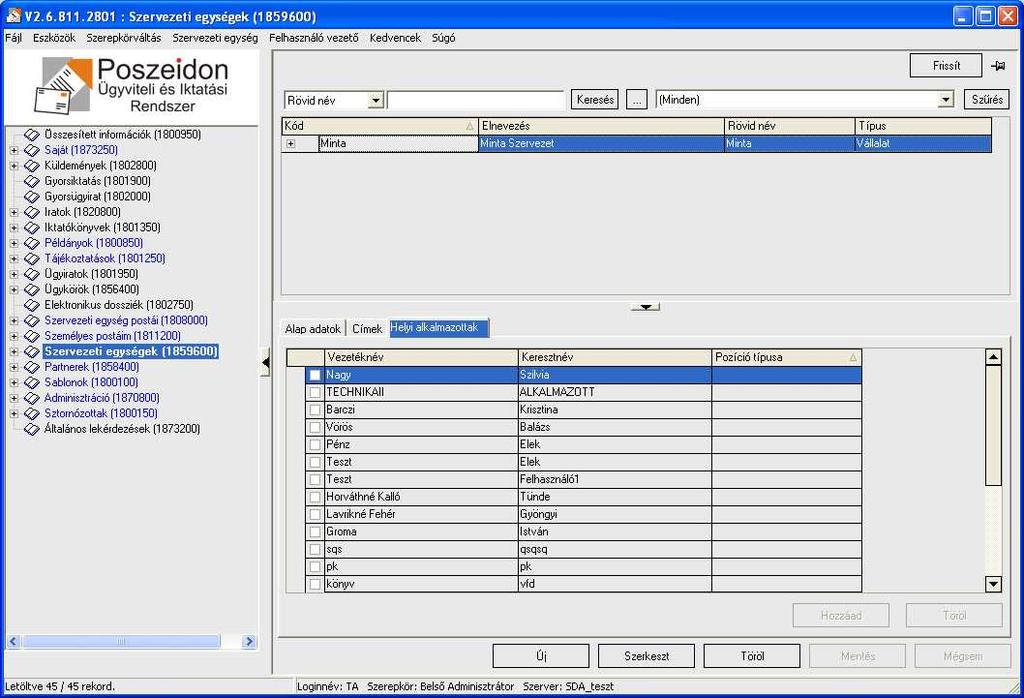Click the employee grid scroll-down arrow
Viewport: 1024px width, 698px height.
tap(993, 584)
